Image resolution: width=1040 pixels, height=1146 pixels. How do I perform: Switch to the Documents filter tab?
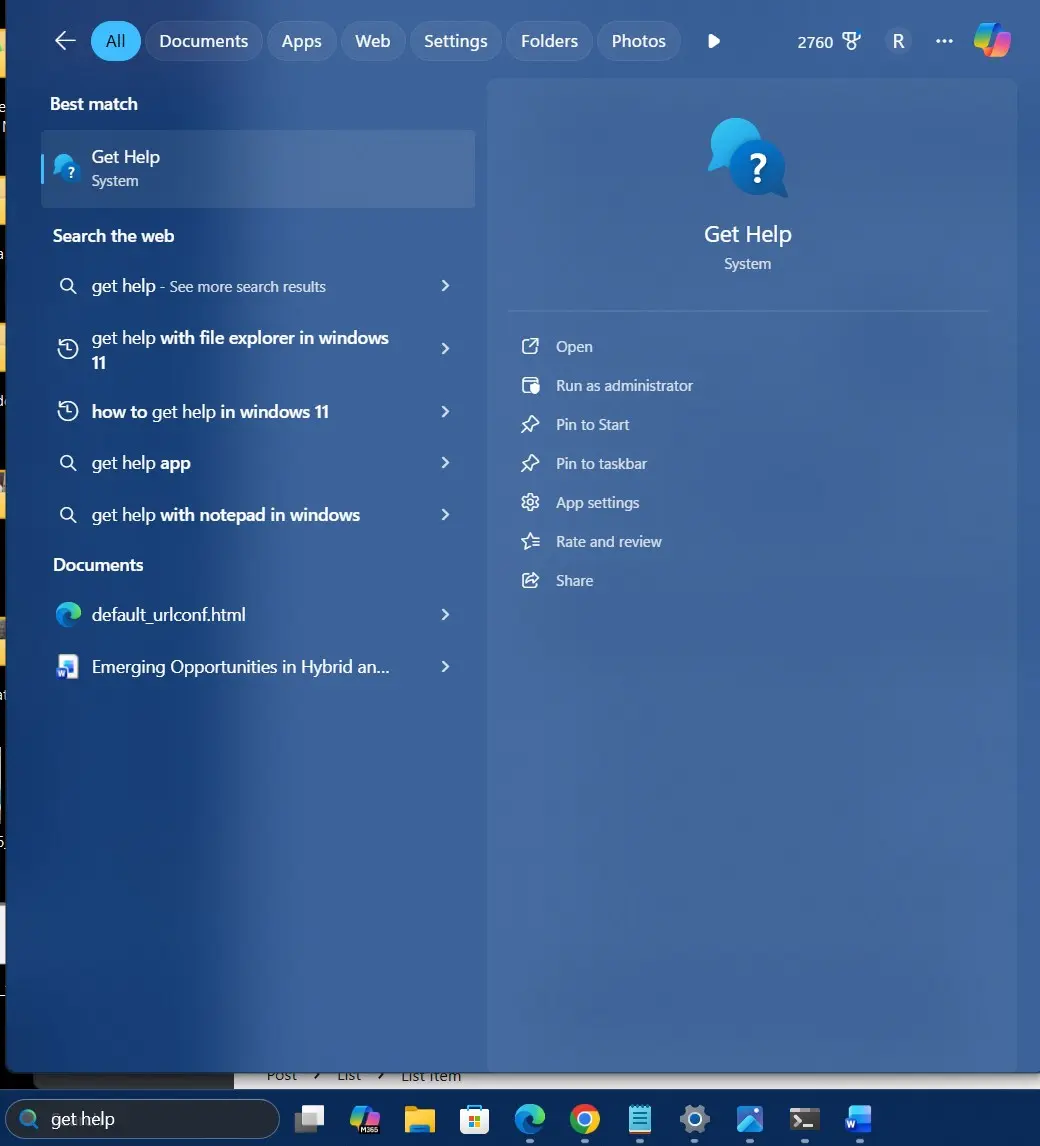click(x=204, y=41)
